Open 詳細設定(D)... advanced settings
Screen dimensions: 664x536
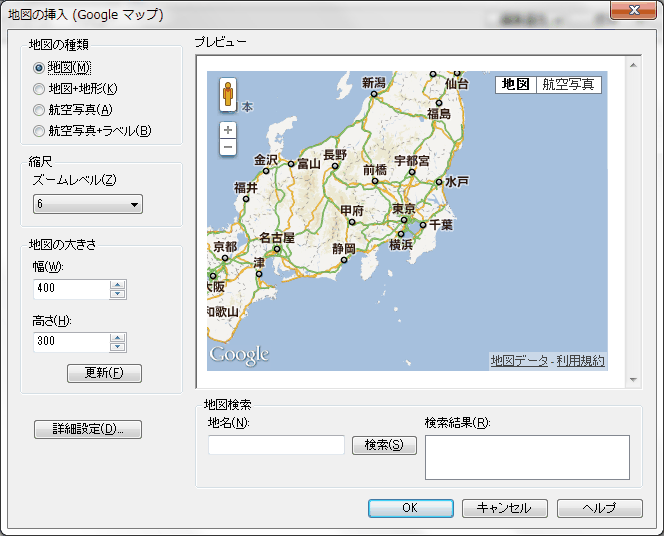tap(88, 429)
